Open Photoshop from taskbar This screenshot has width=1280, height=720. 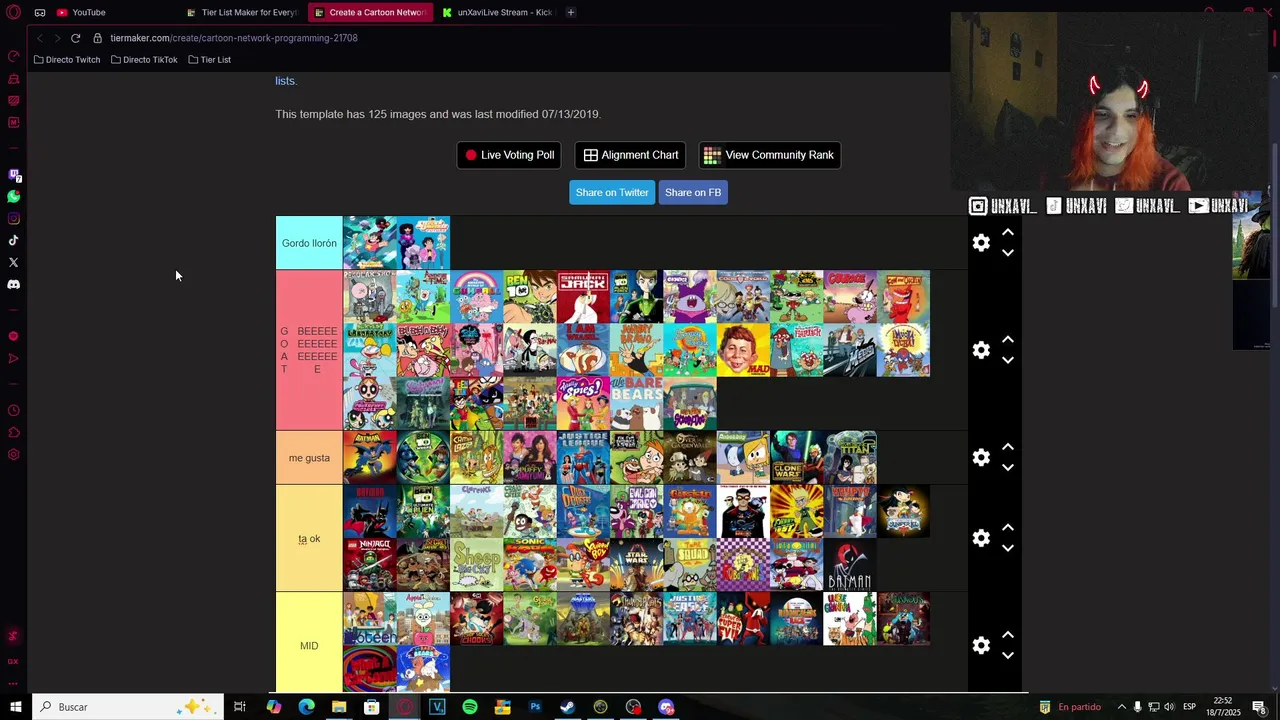[535, 707]
